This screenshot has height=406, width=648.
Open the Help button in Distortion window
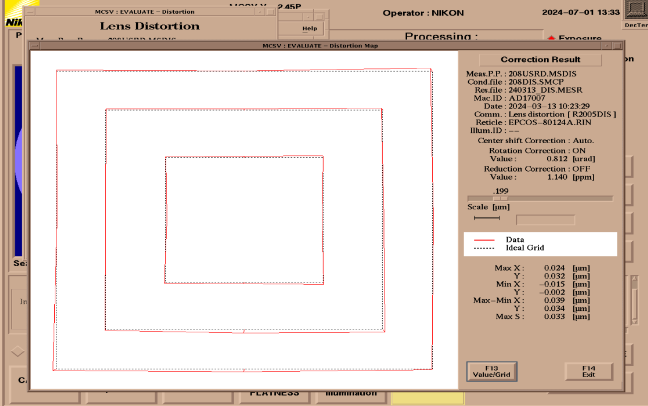tap(309, 28)
